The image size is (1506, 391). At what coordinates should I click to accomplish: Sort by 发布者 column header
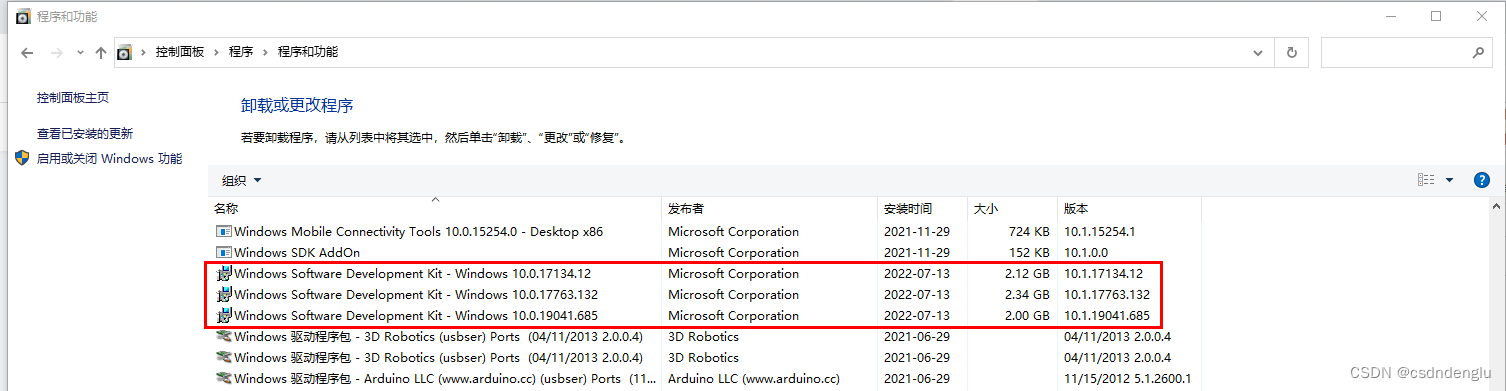(x=770, y=209)
